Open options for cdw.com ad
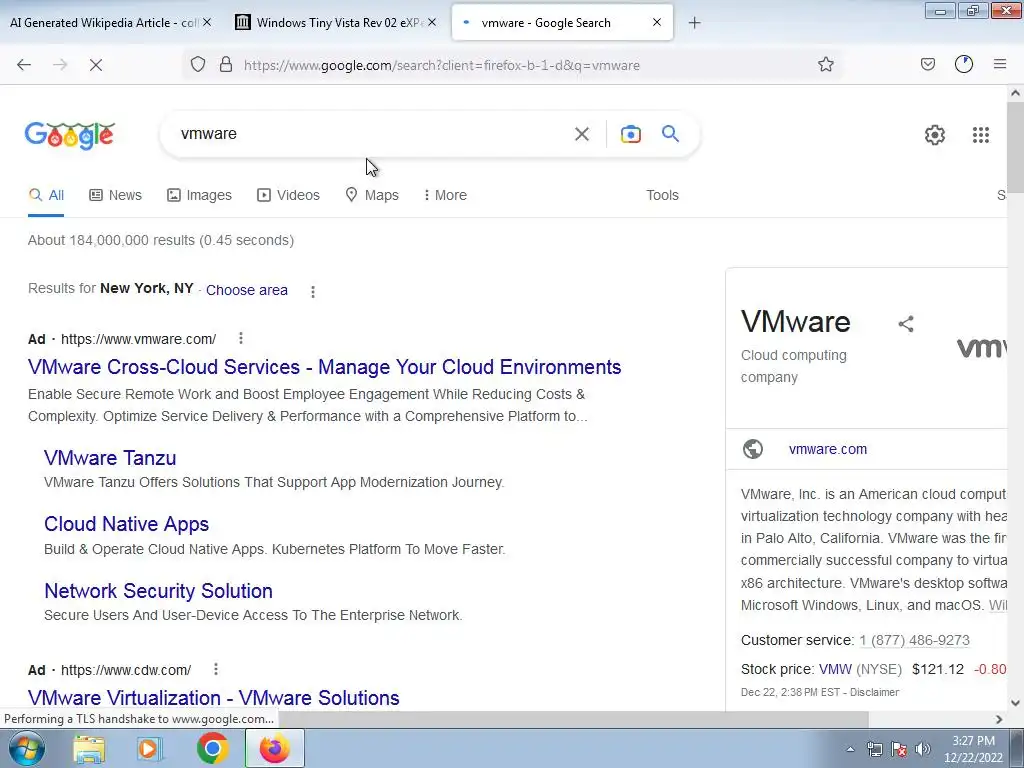 216,669
